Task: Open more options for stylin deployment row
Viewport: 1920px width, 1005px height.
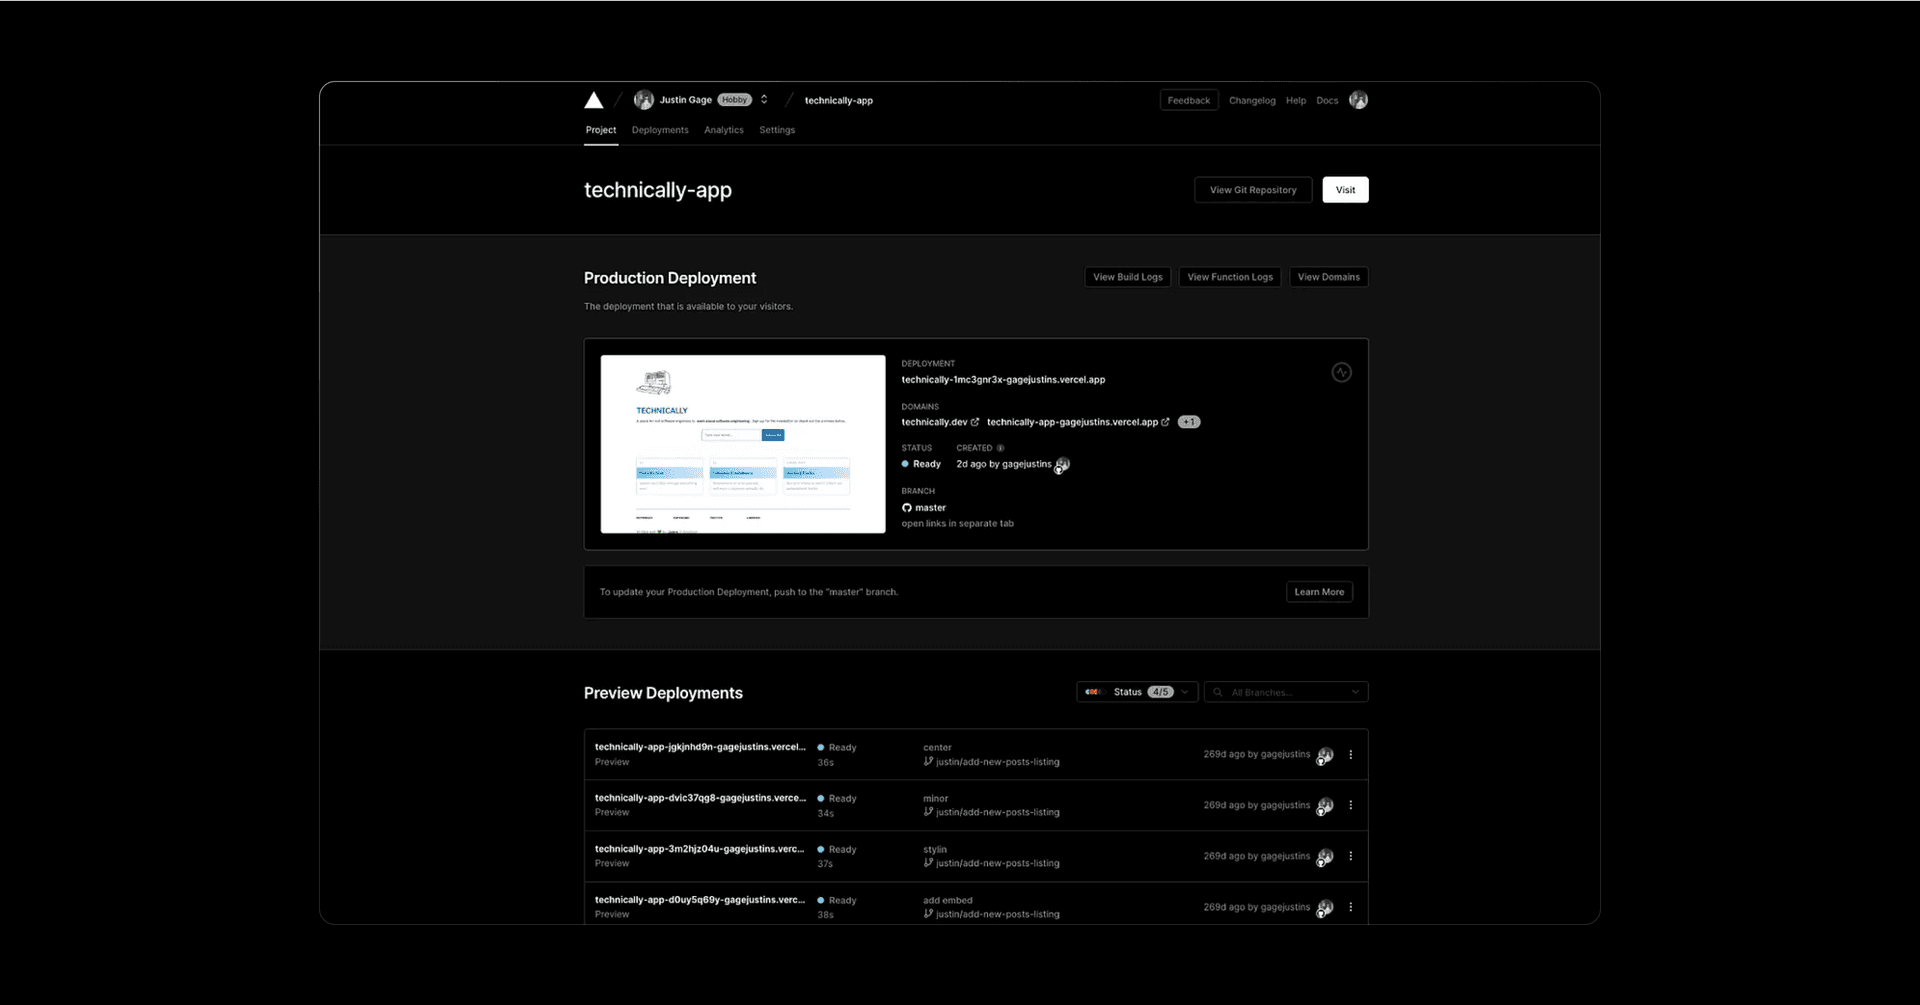Action: coord(1350,856)
